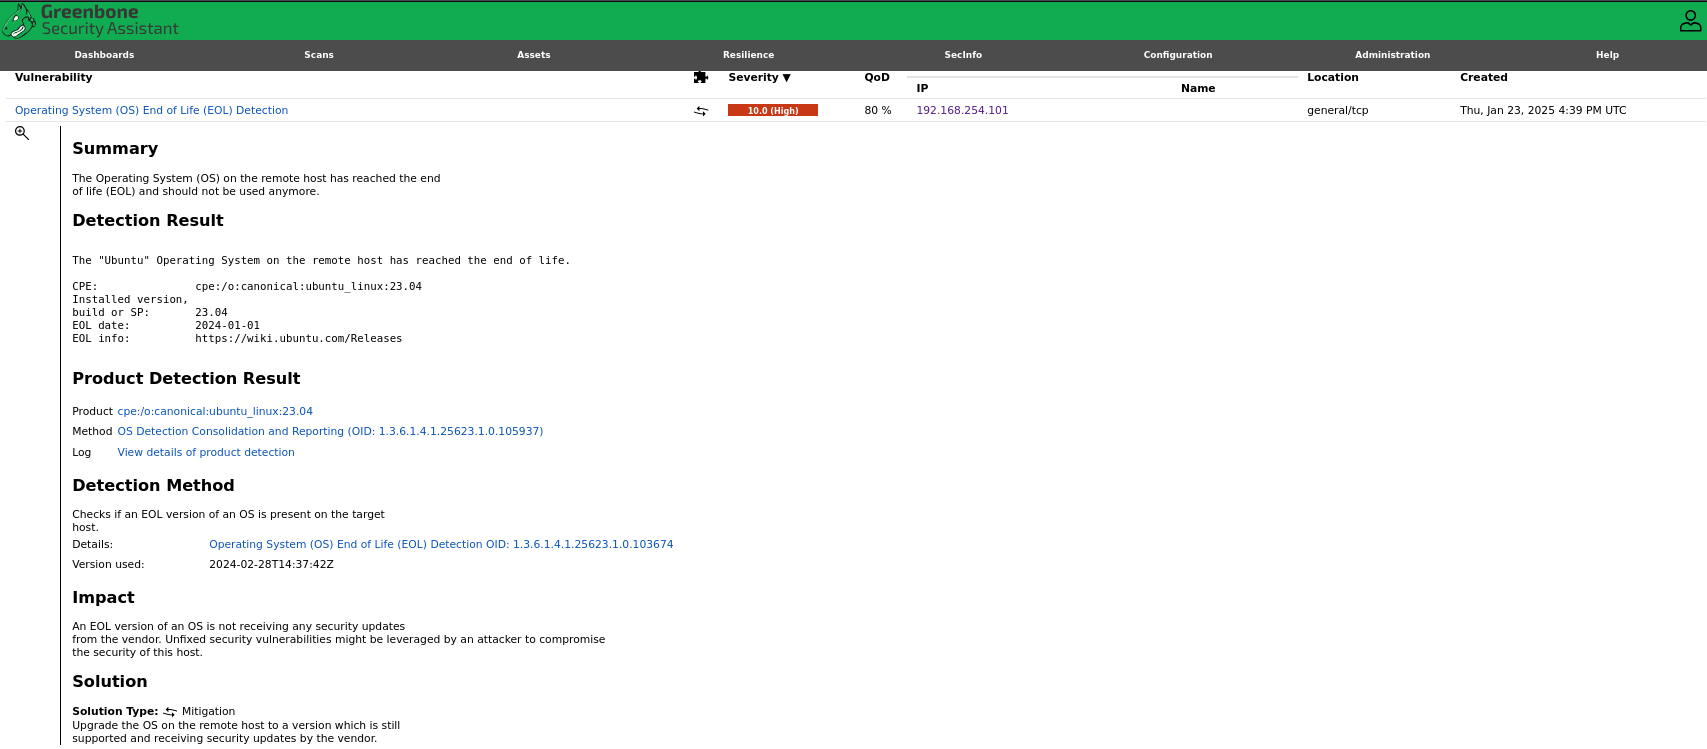
Task: Click the Summary heading
Action: [115, 149]
